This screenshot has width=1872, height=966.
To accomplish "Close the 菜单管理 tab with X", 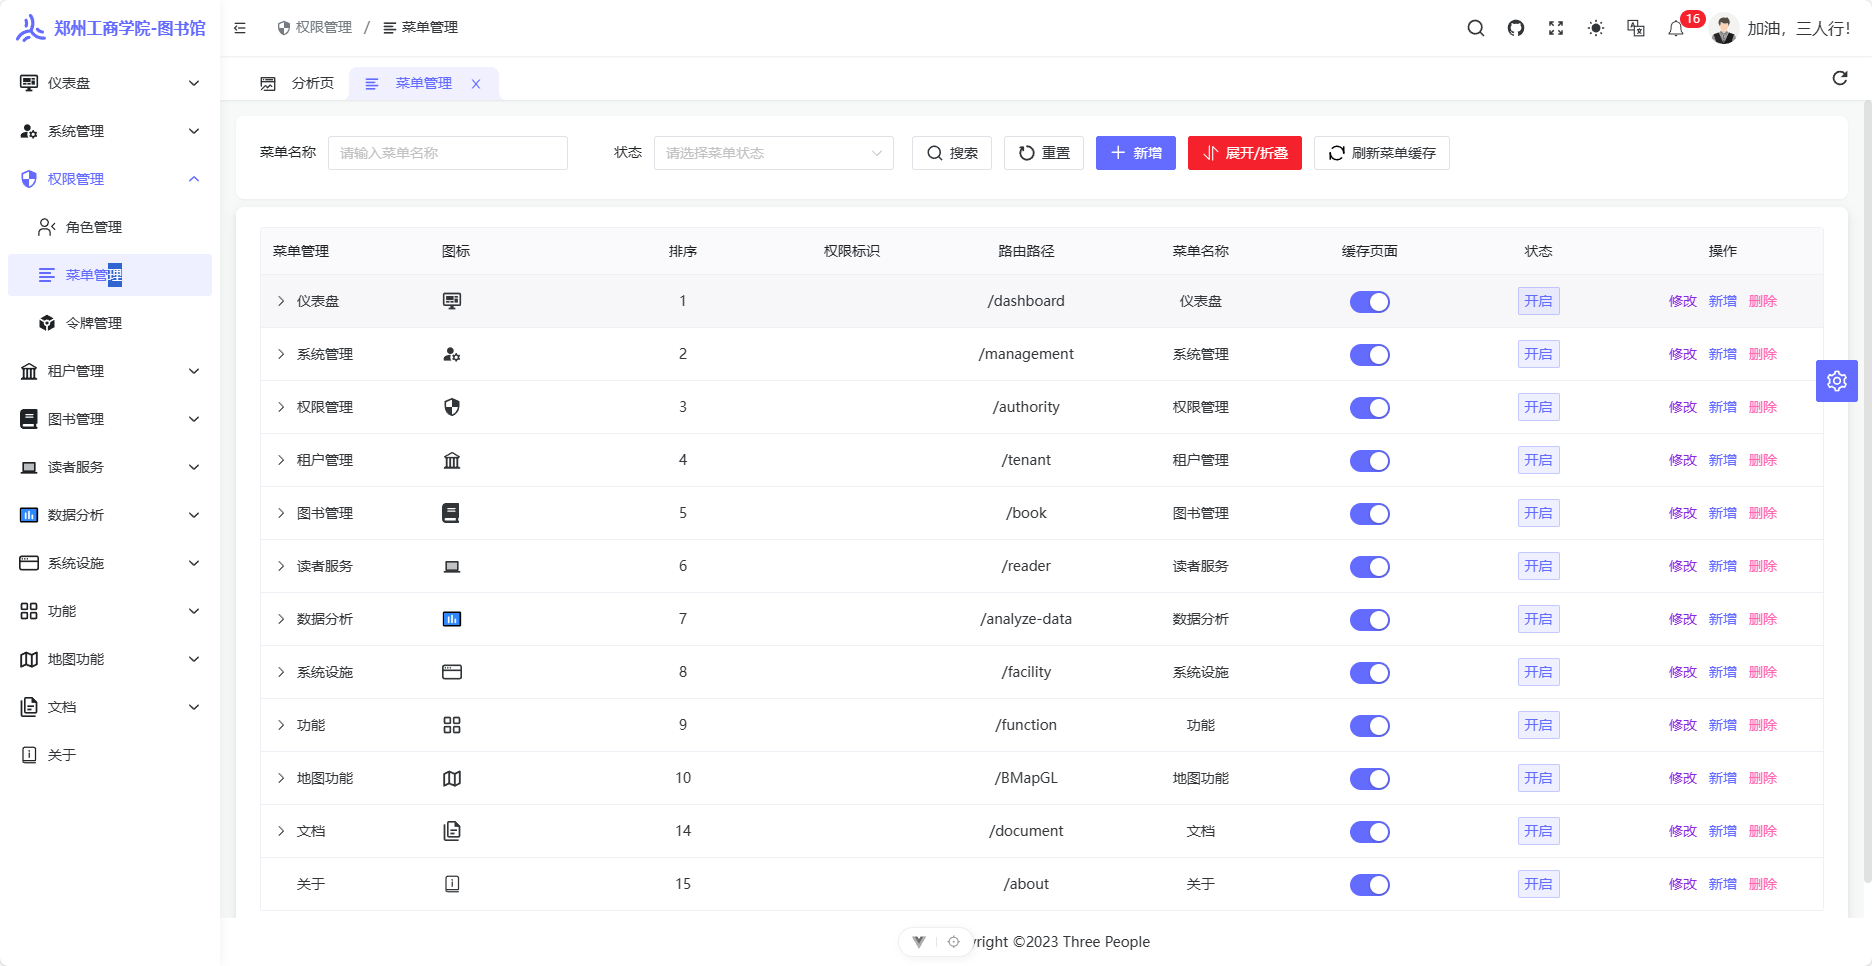I will pyautogui.click(x=476, y=84).
